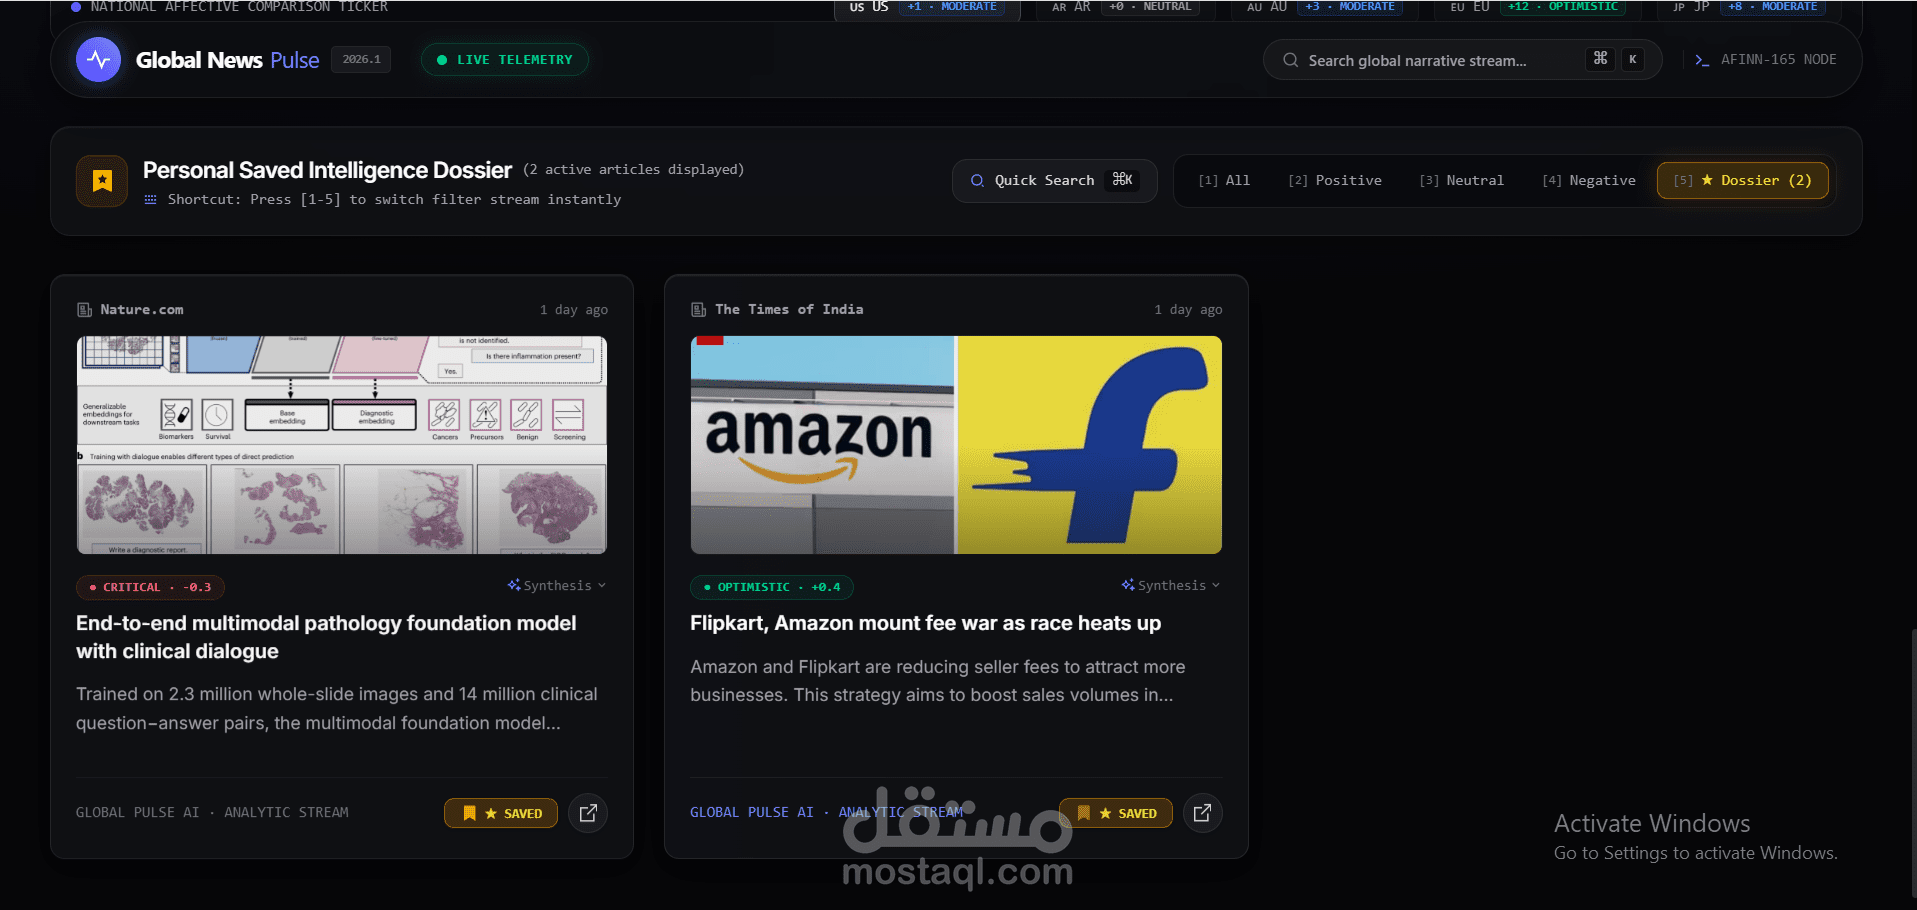The height and width of the screenshot is (910, 1917).
Task: Click the '(2 active articles displayed)' count
Action: (x=634, y=170)
